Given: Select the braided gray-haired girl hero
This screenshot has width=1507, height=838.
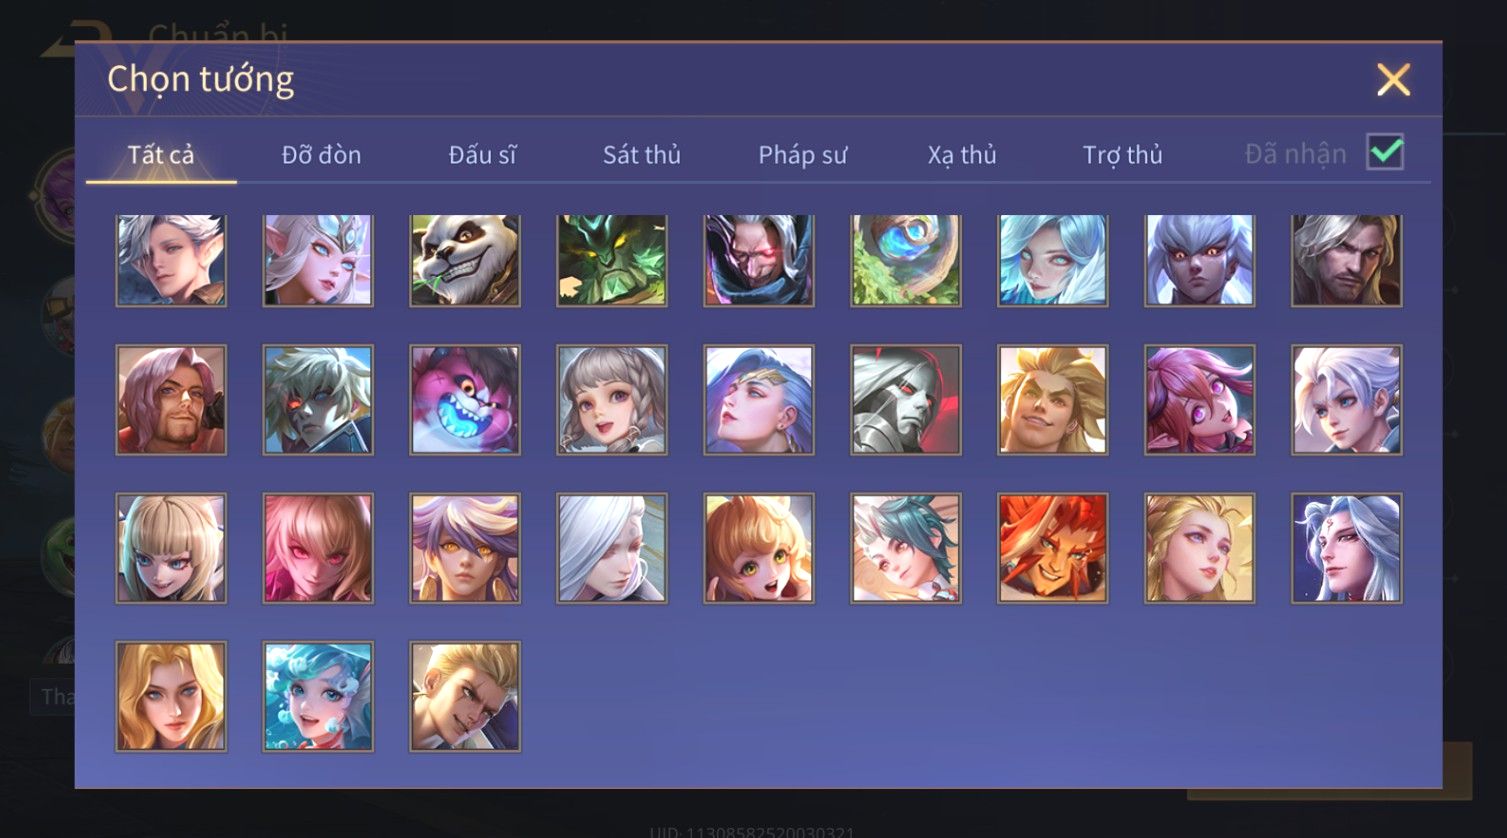Looking at the screenshot, I should 612,400.
